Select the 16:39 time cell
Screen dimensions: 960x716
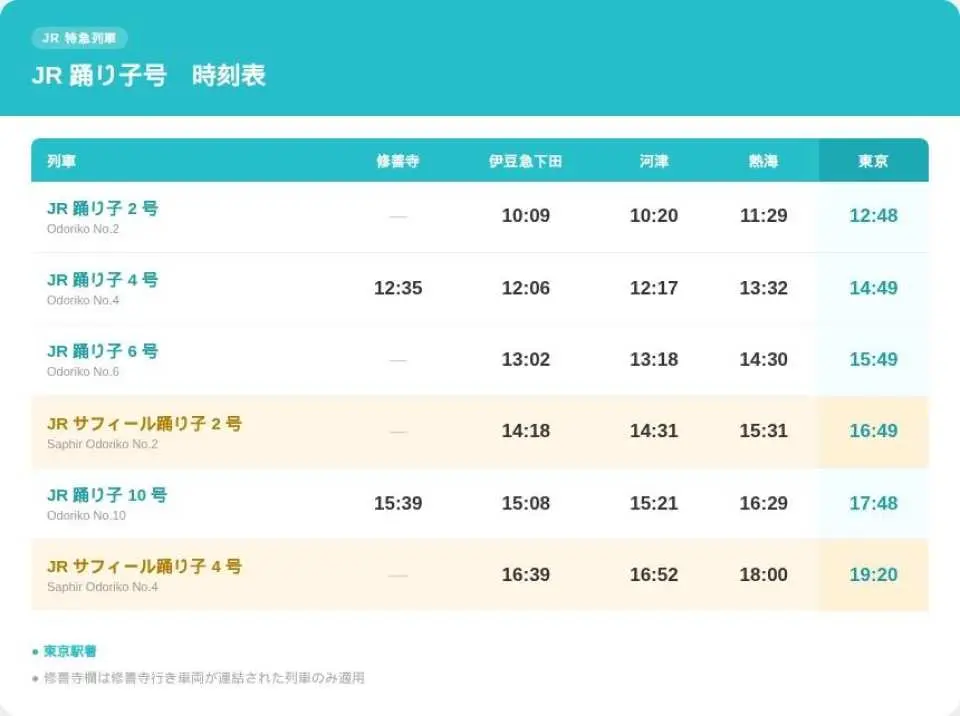click(x=525, y=575)
